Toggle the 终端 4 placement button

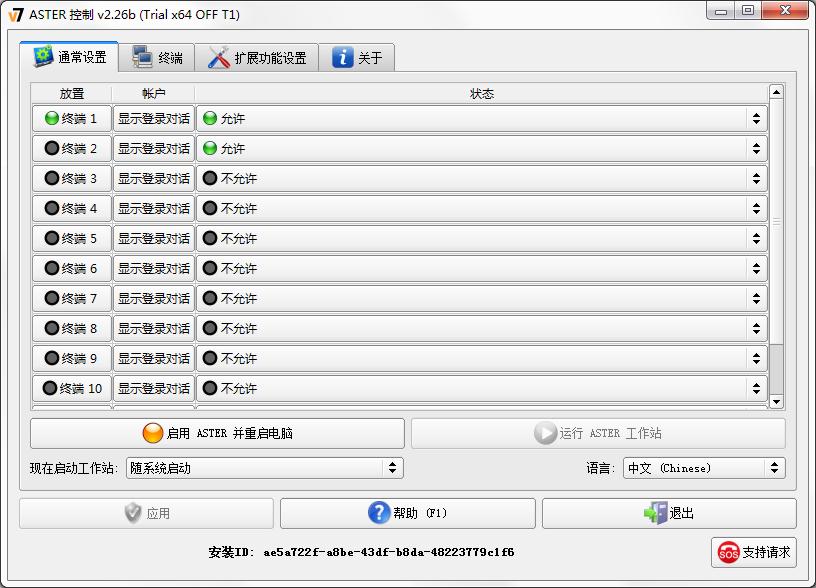tap(72, 209)
